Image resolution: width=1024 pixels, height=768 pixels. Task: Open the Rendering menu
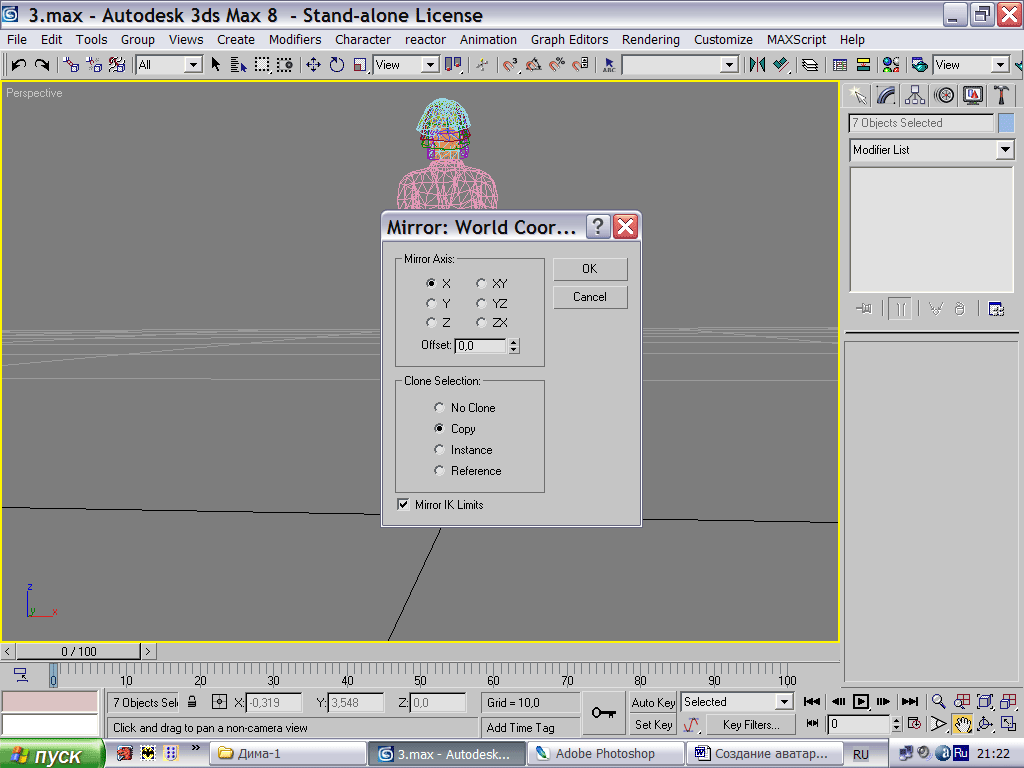pyautogui.click(x=650, y=40)
